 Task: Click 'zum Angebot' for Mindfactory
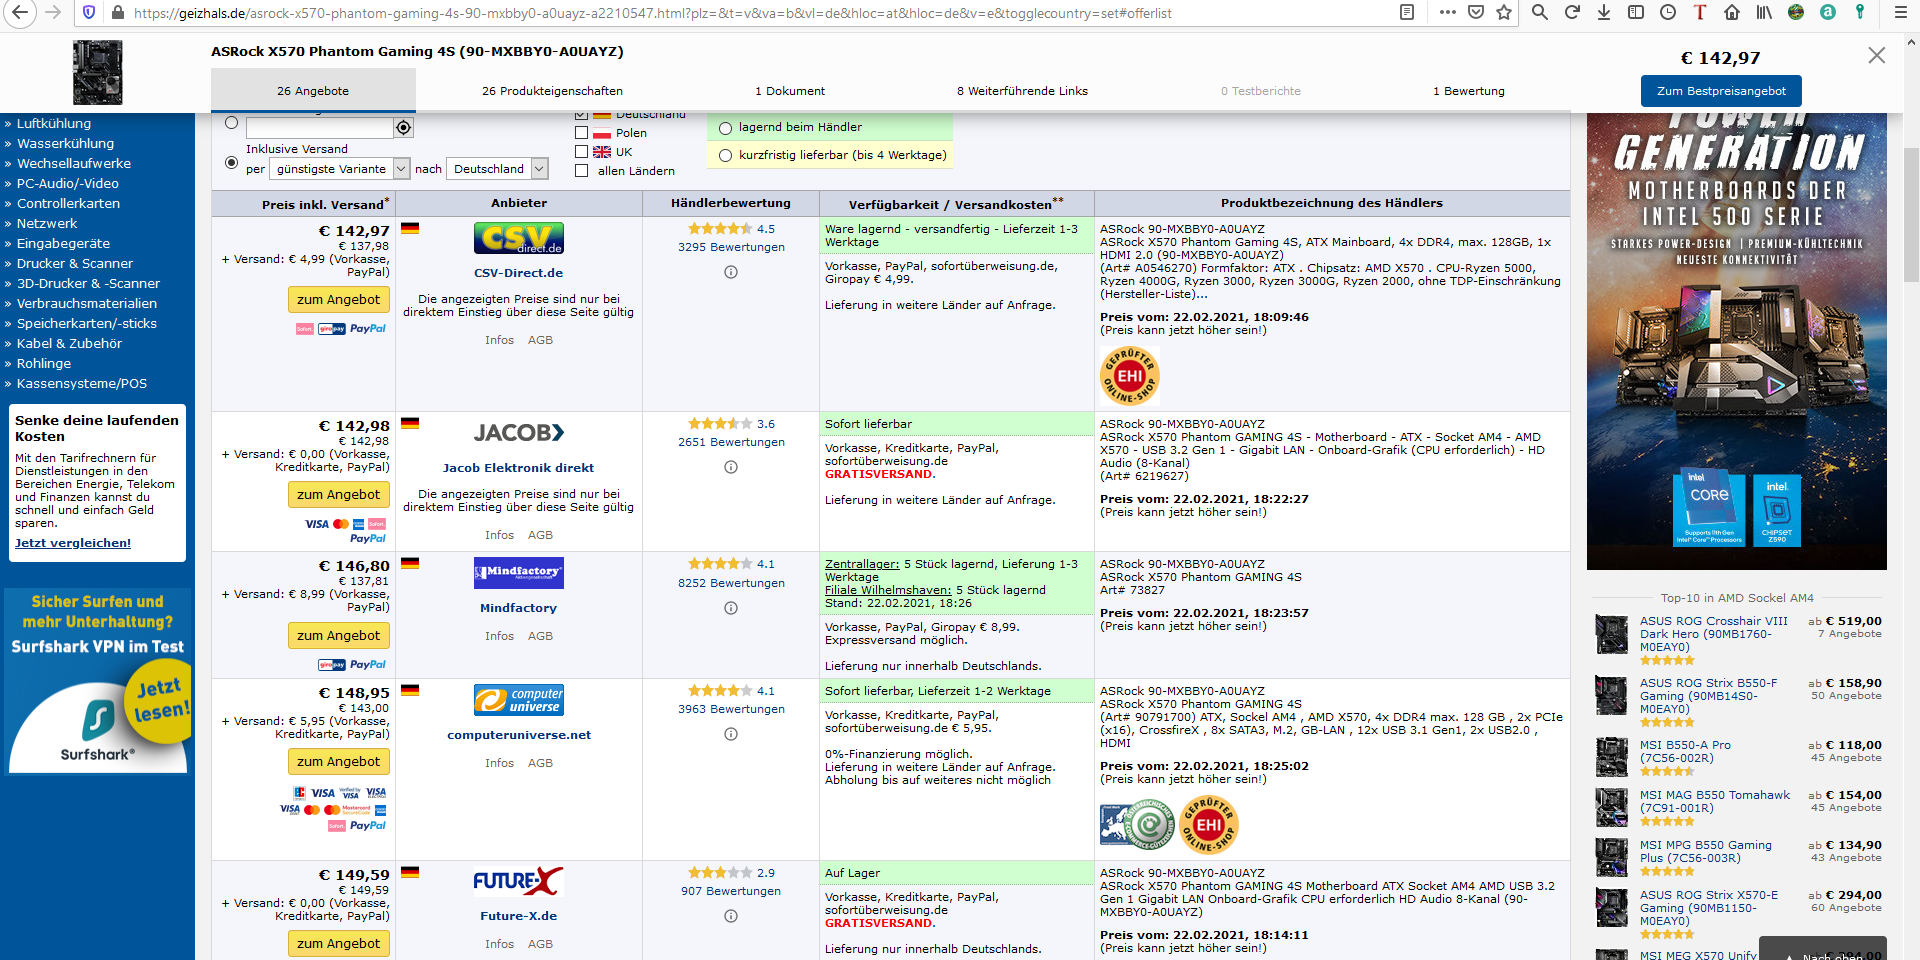338,636
